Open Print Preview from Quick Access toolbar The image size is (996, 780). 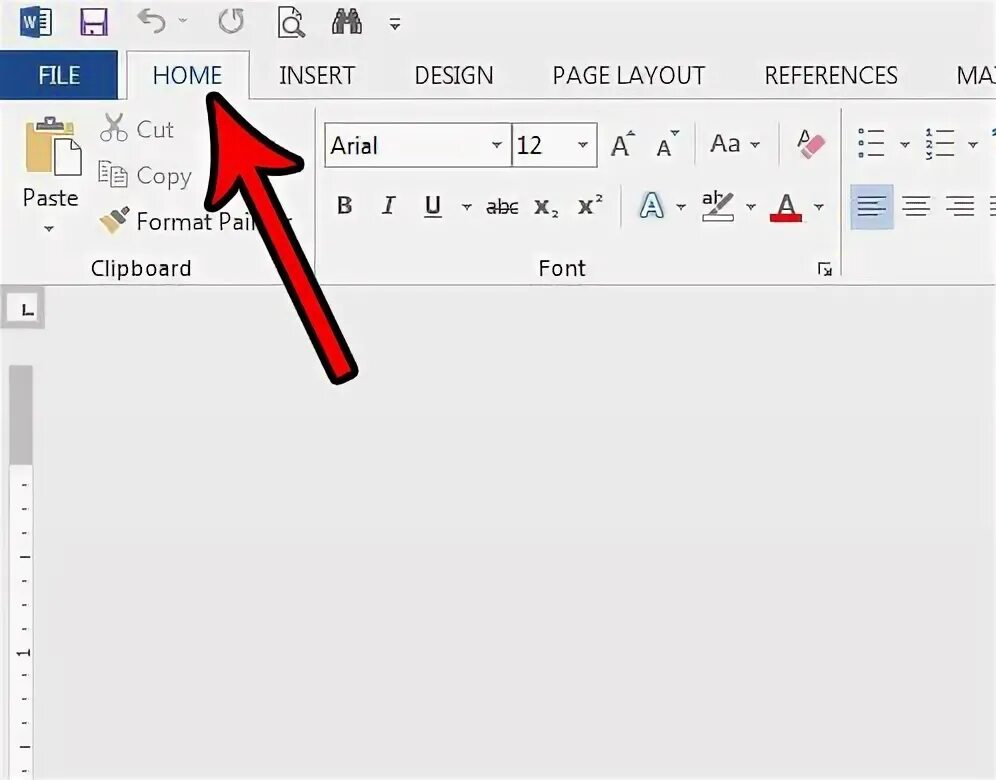click(x=291, y=23)
